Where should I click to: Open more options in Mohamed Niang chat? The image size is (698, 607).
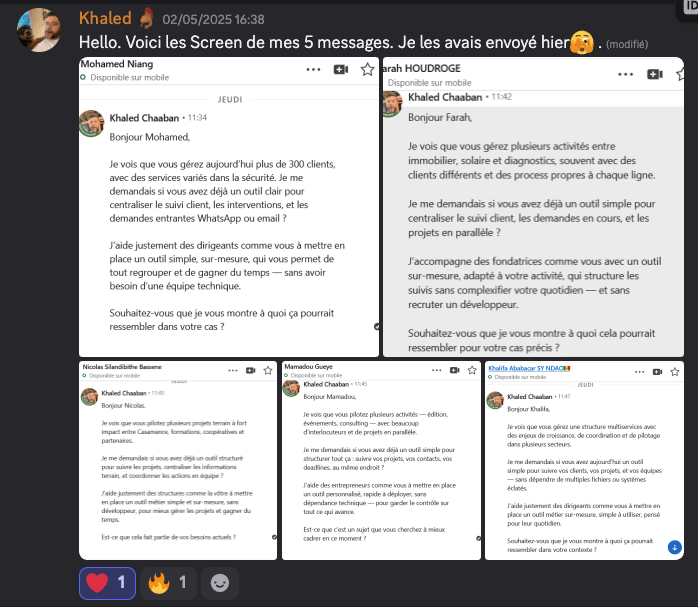click(x=313, y=69)
